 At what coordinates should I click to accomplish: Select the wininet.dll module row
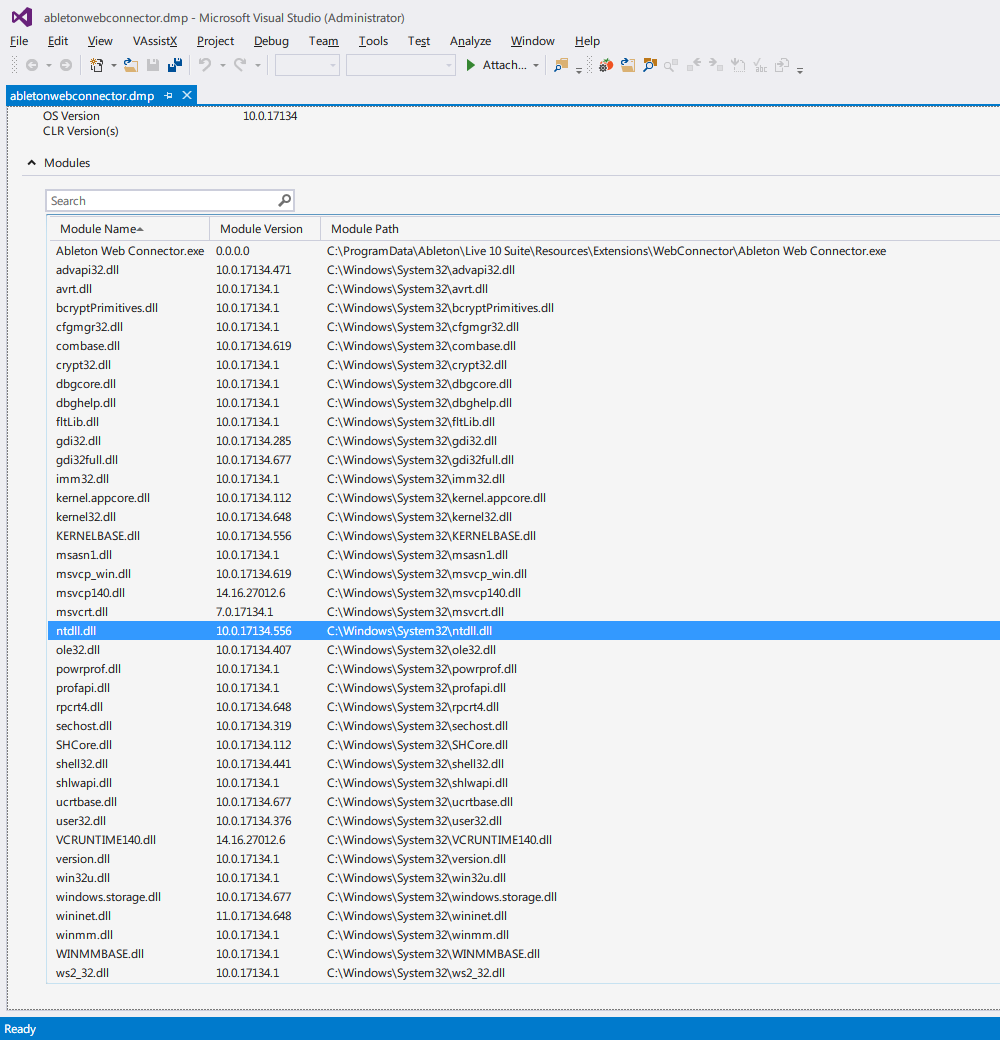[x=524, y=916]
